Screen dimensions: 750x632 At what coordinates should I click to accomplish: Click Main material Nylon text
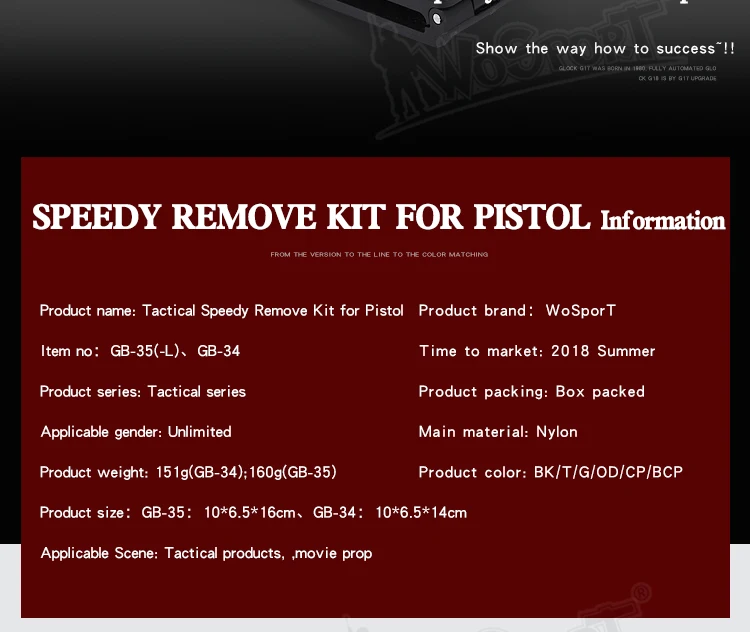tap(498, 432)
